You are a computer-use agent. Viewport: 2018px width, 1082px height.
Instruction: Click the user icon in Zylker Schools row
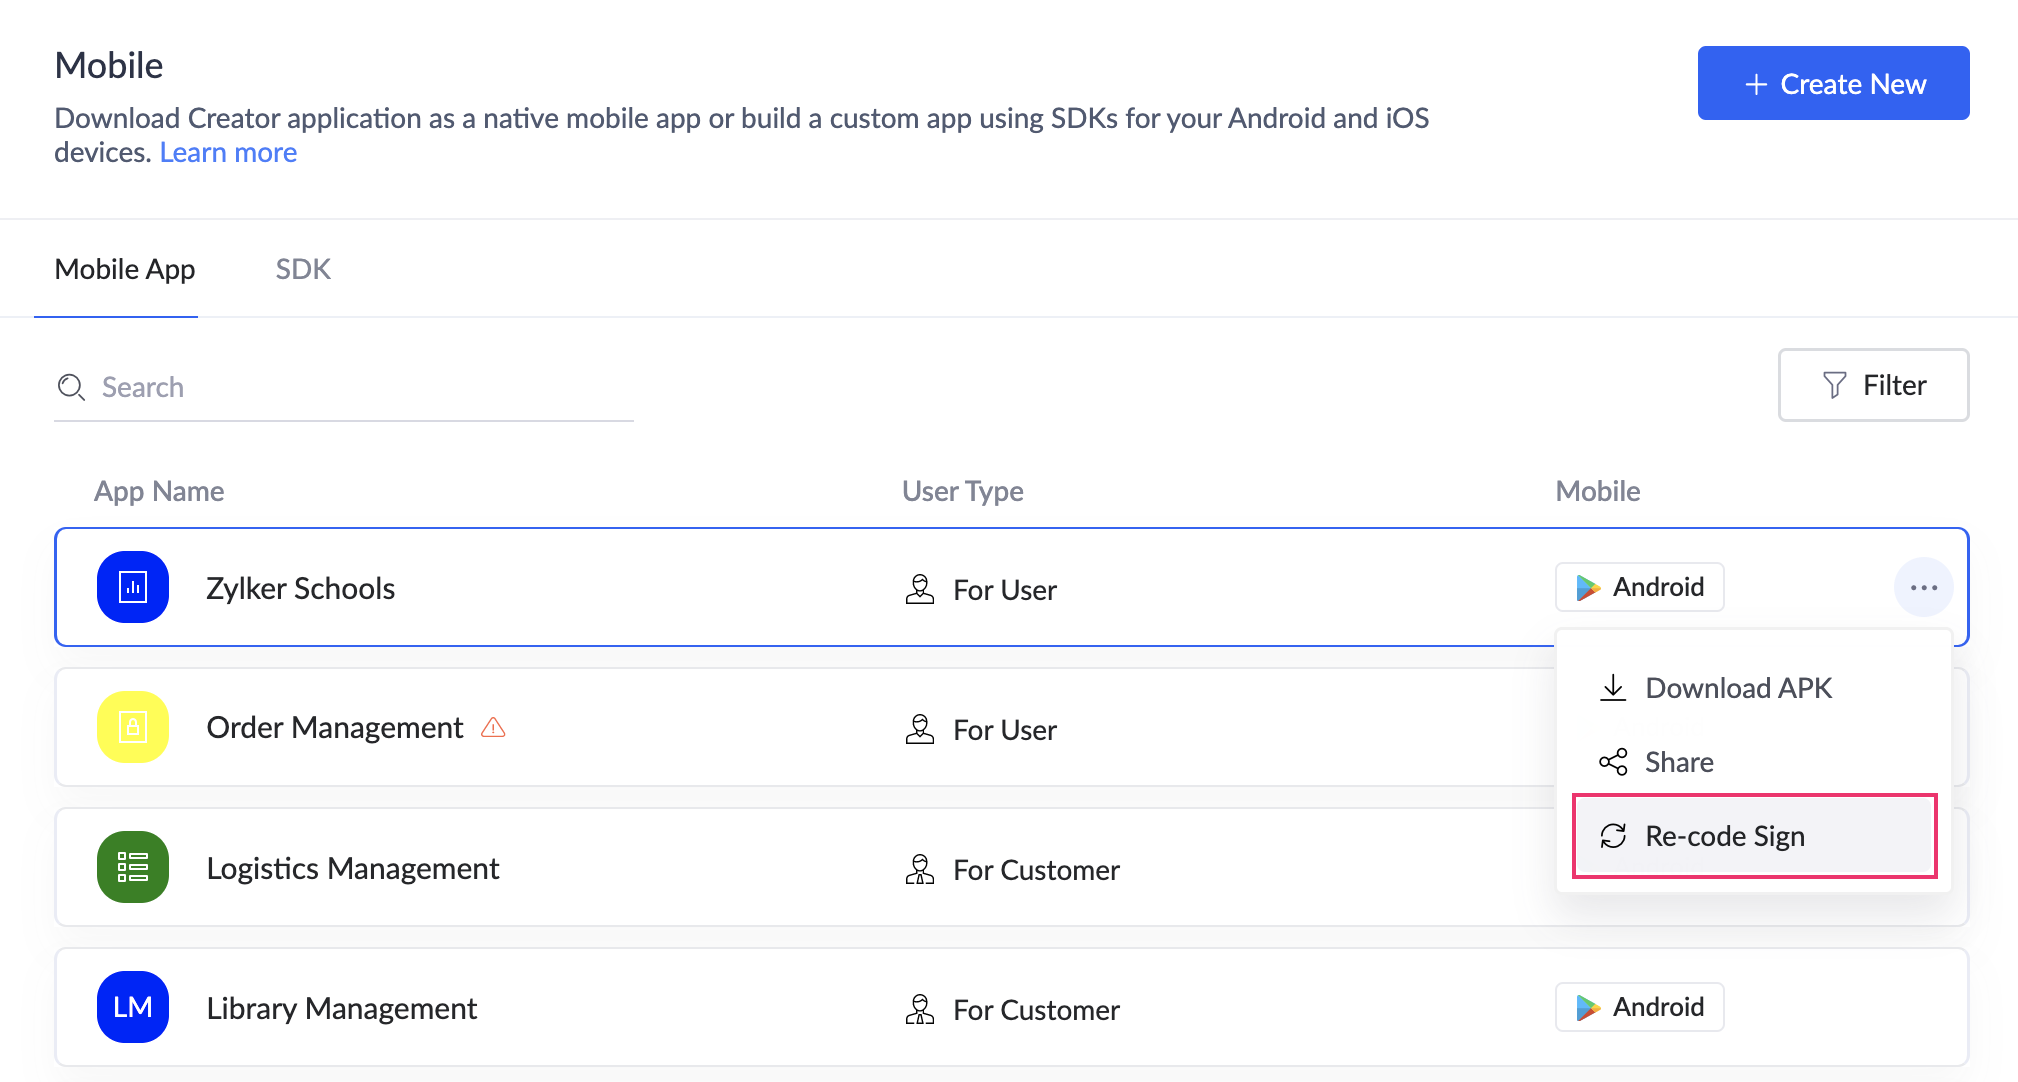coord(919,589)
